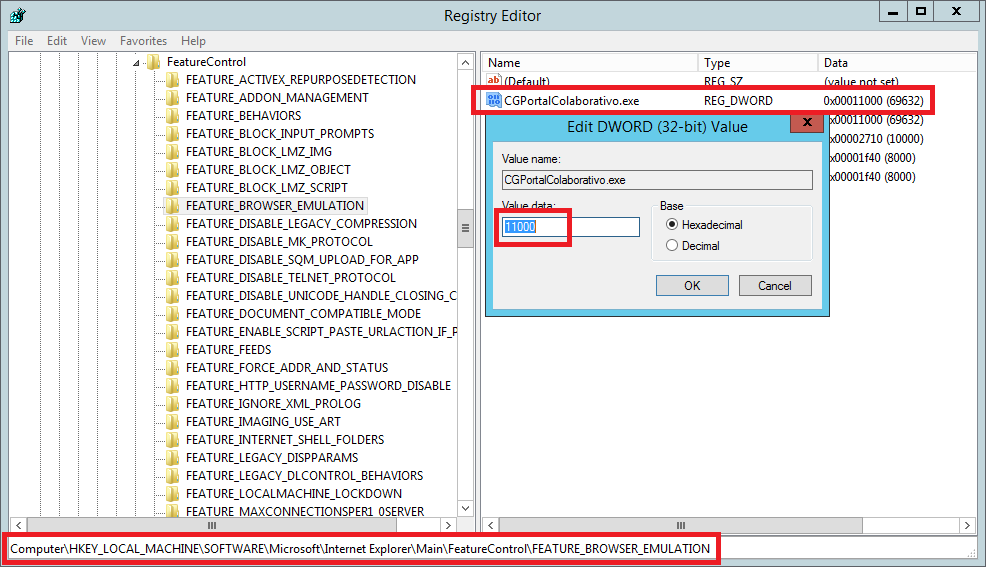The width and height of the screenshot is (986, 567).
Task: Close the Edit DWORD dialog
Action: [807, 123]
